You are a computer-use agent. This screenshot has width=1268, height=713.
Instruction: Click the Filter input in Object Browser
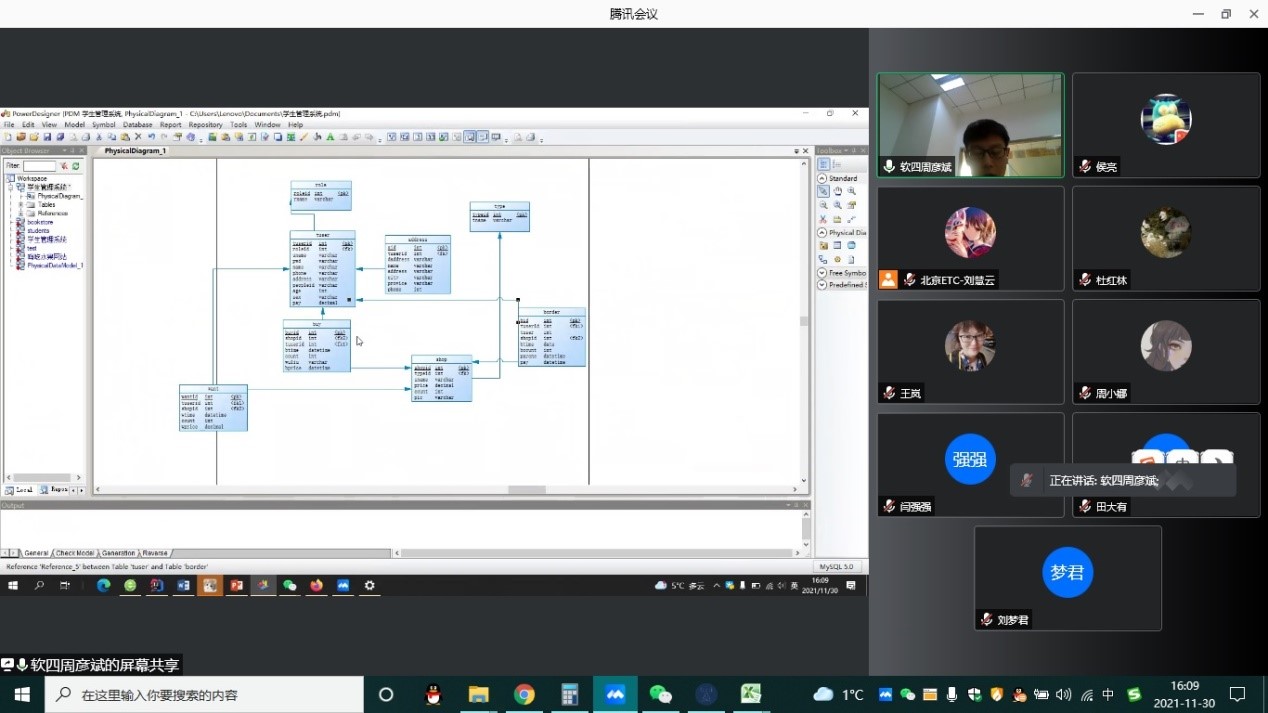pos(39,166)
